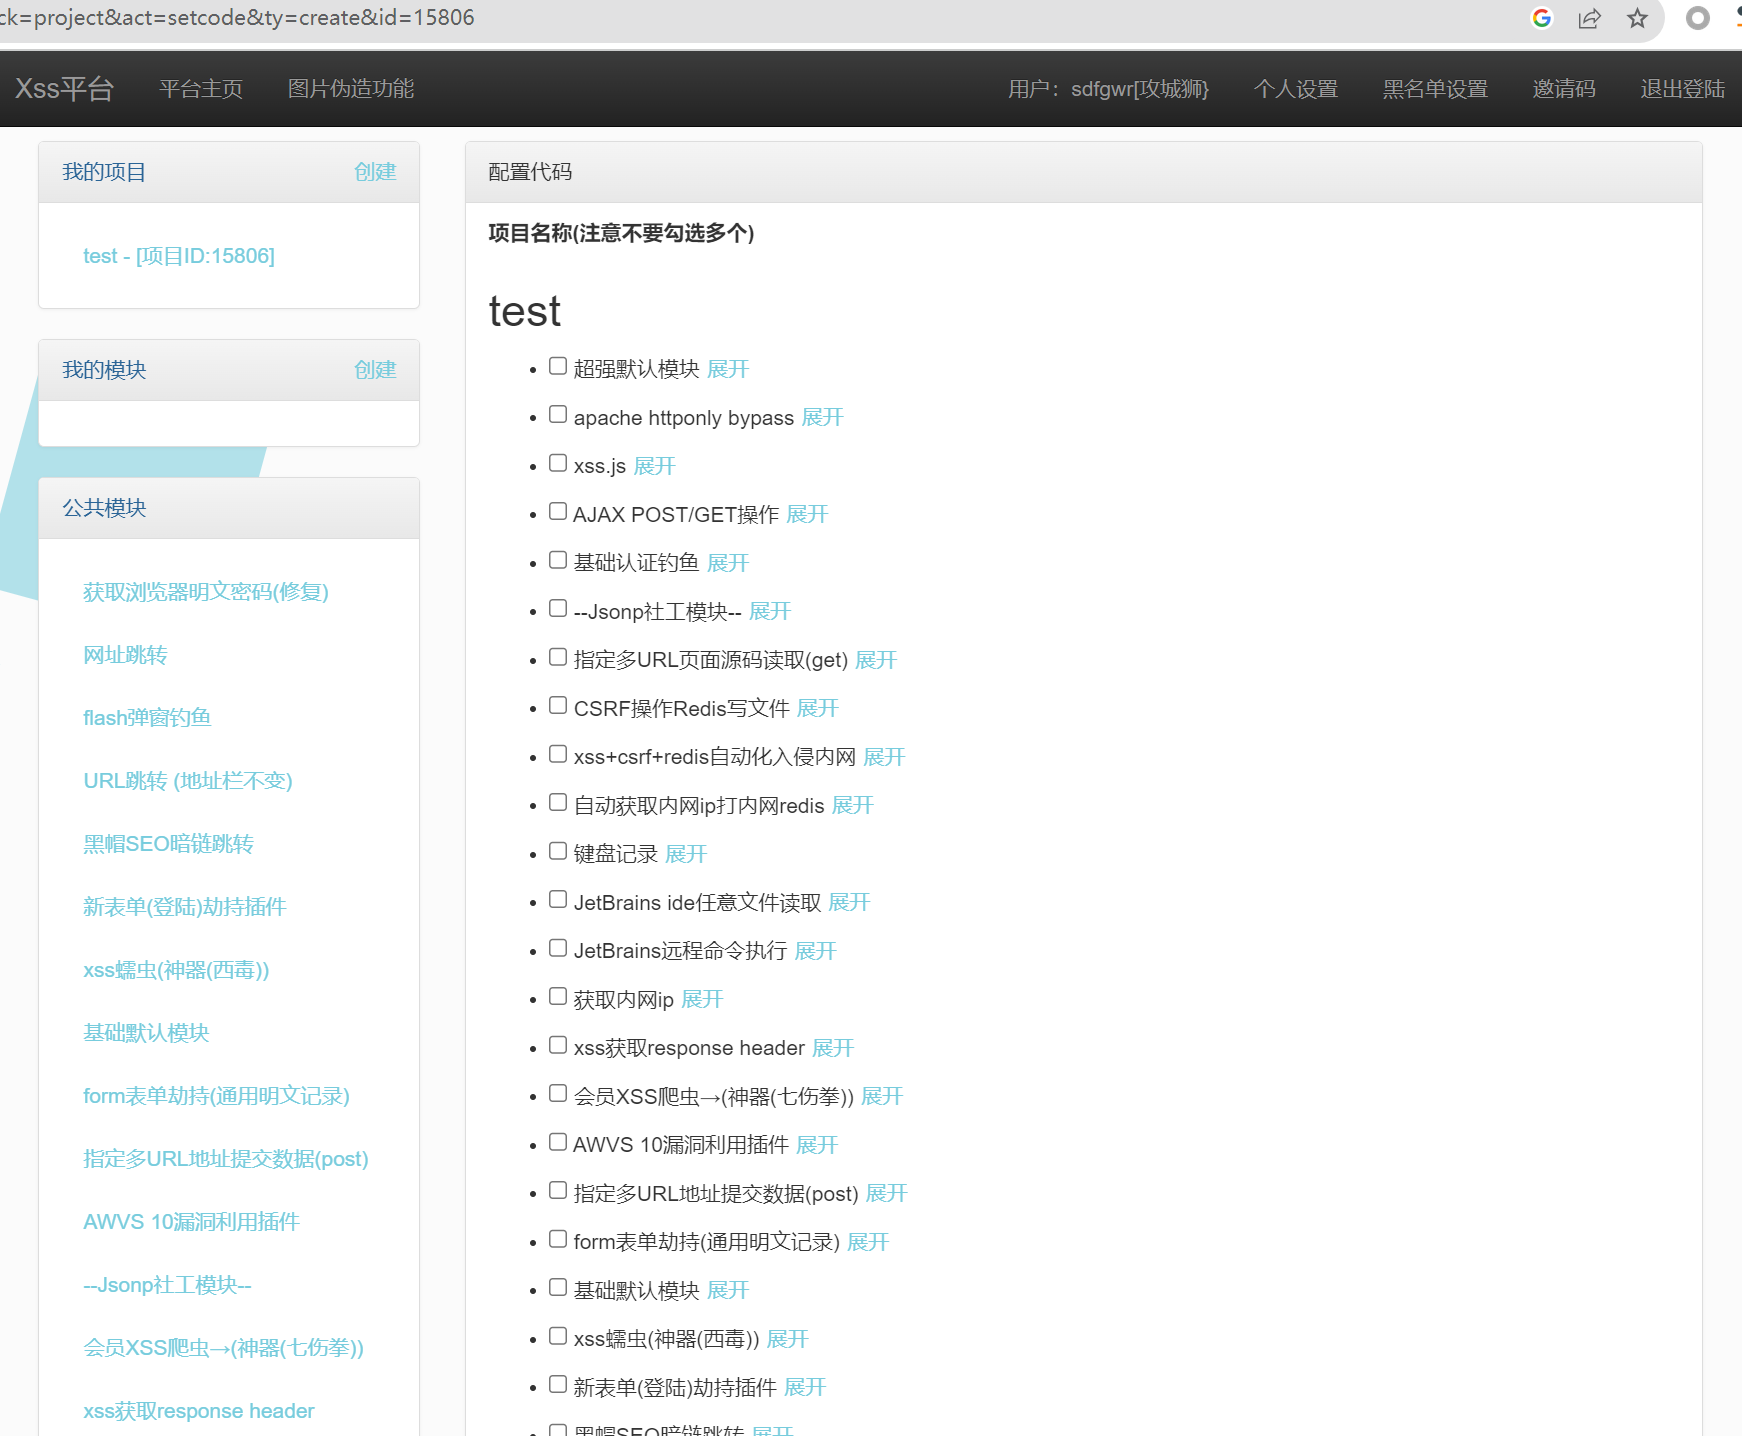The image size is (1742, 1436).
Task: Open 黑名单设置 from the navbar
Action: (1435, 89)
